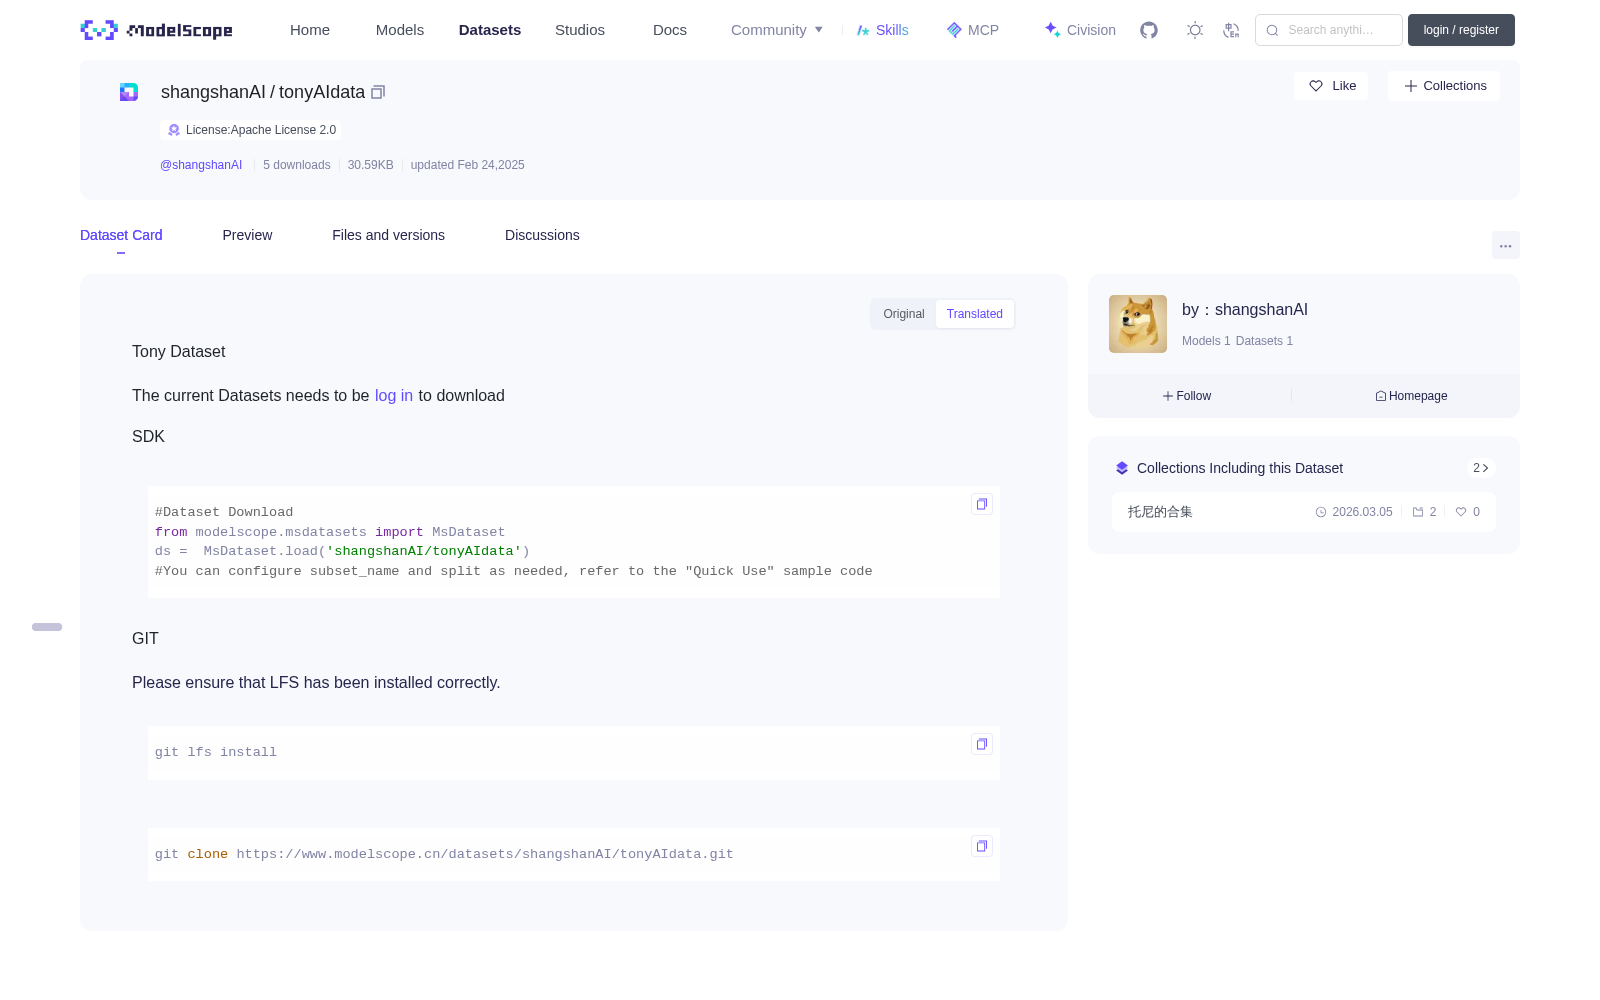Open the 托尼的合集 collection

point(1160,512)
